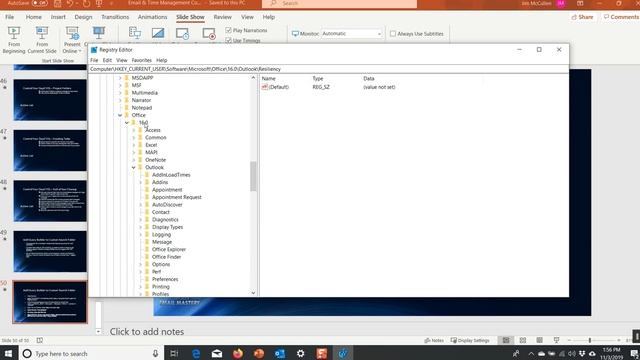640x360 pixels.
Task: Toggle the Use Timings checkbox
Action: [229, 40]
